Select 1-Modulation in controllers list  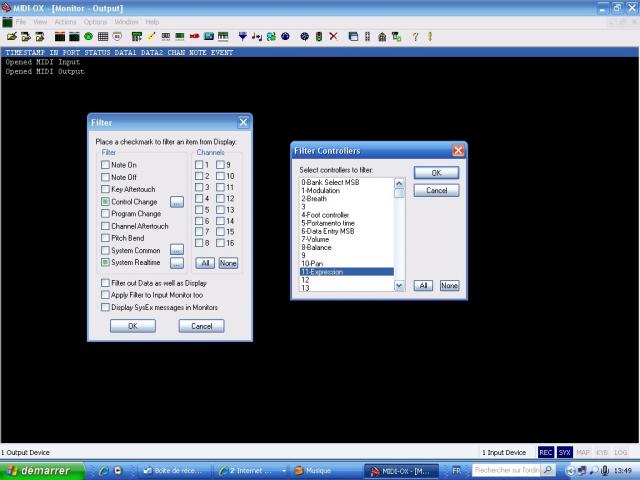pos(347,191)
